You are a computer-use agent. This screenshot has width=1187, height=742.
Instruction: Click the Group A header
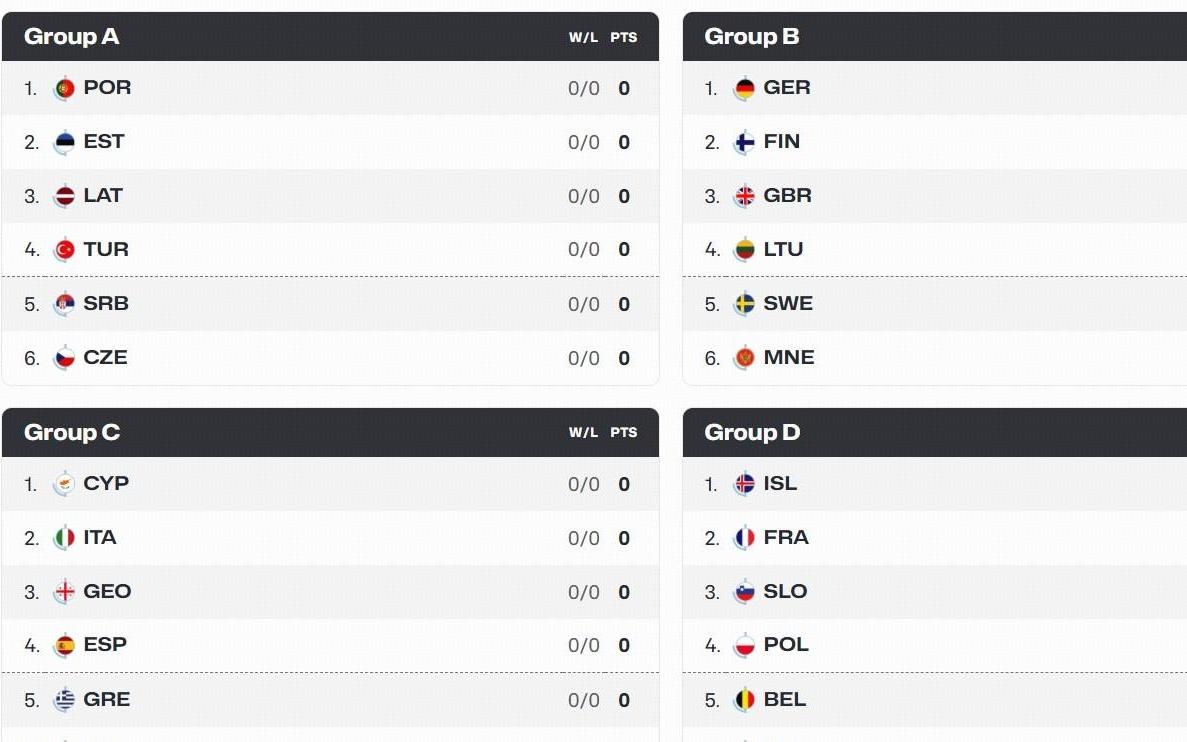point(330,36)
